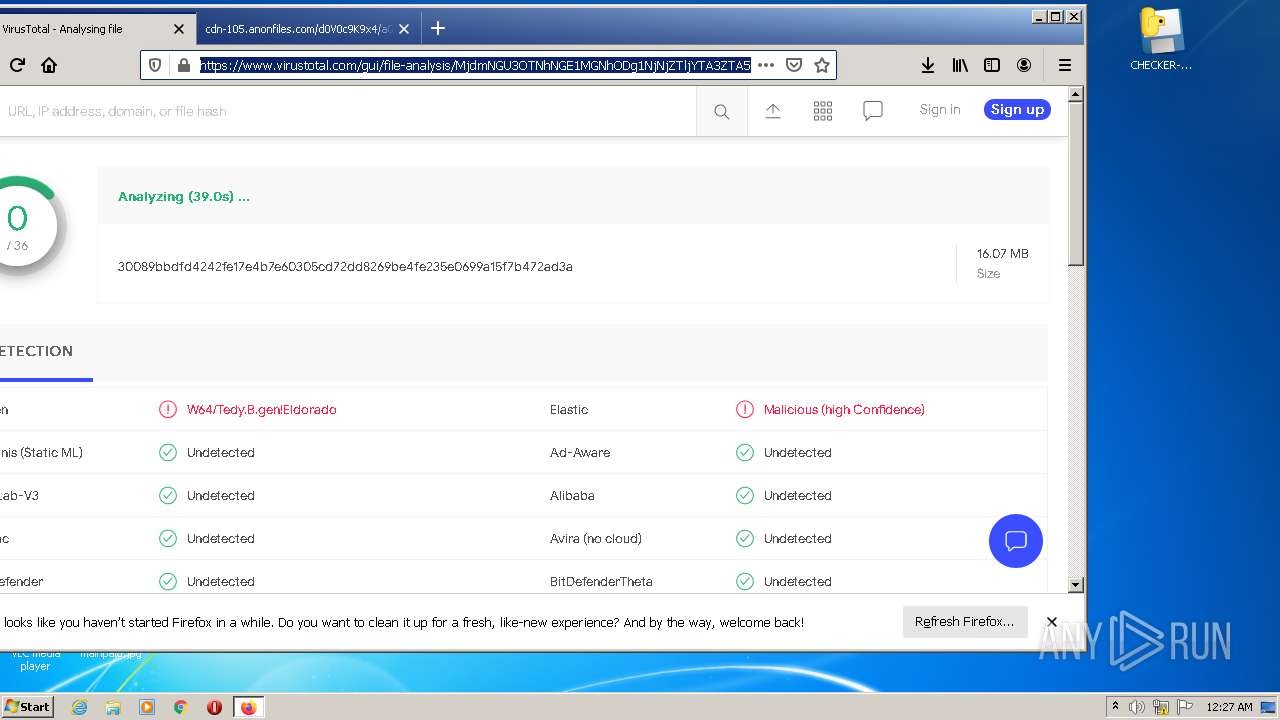Save page to Pocket icon

tap(794, 65)
